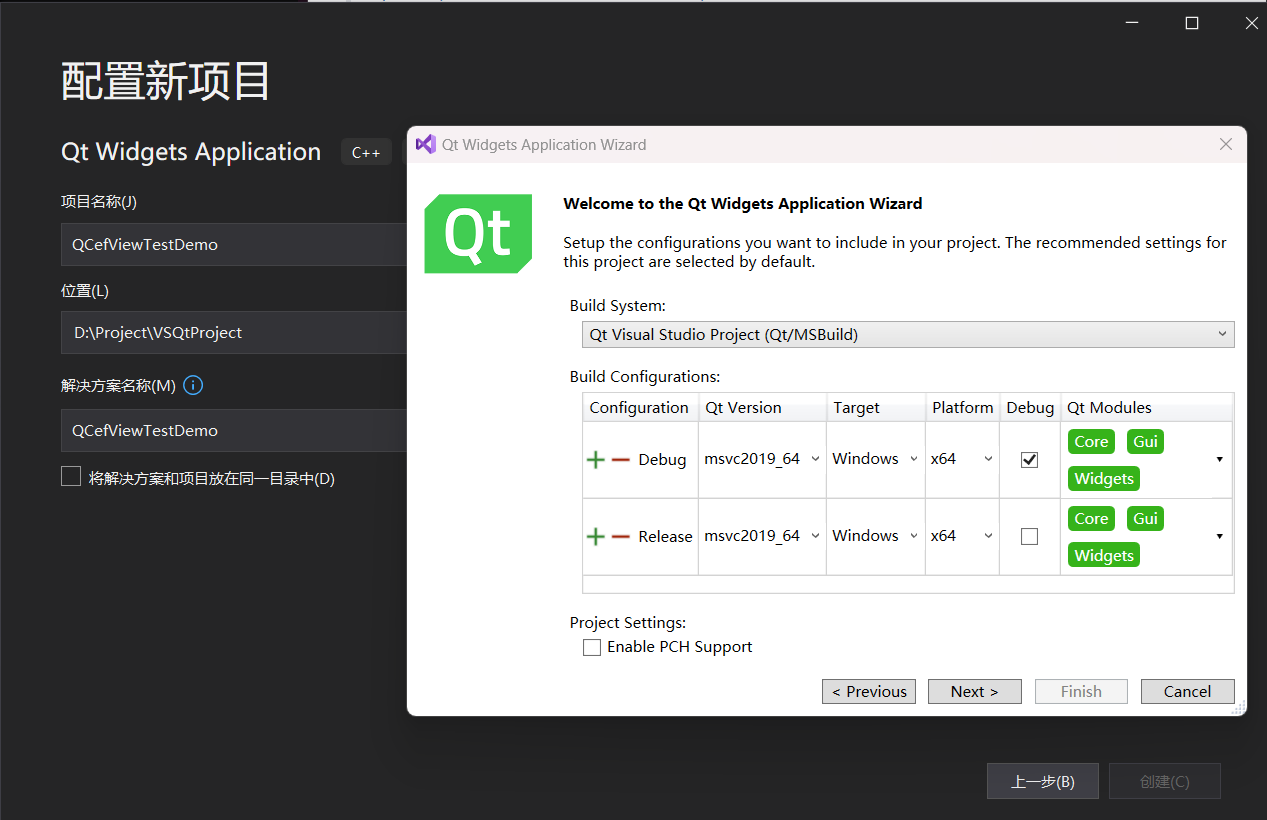
Task: Click the solution name input field
Action: click(234, 430)
